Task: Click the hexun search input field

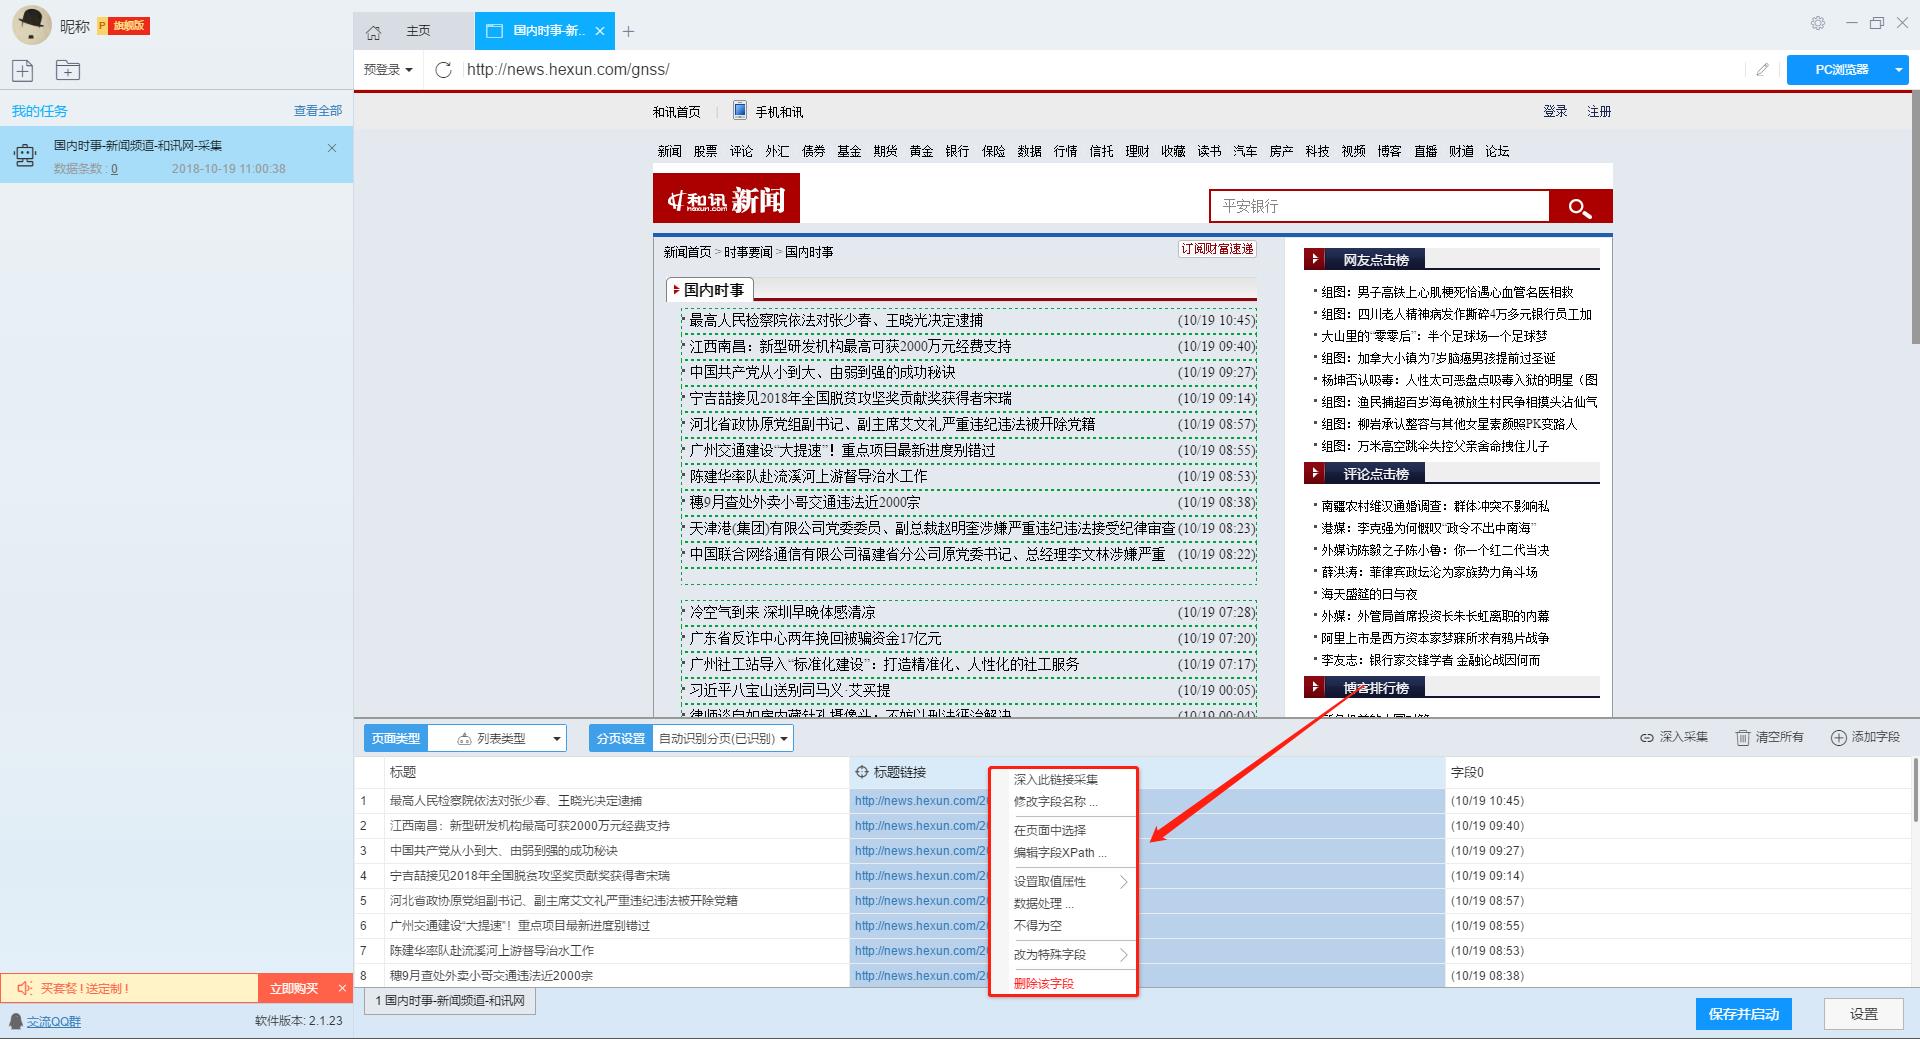Action: pyautogui.click(x=1379, y=206)
